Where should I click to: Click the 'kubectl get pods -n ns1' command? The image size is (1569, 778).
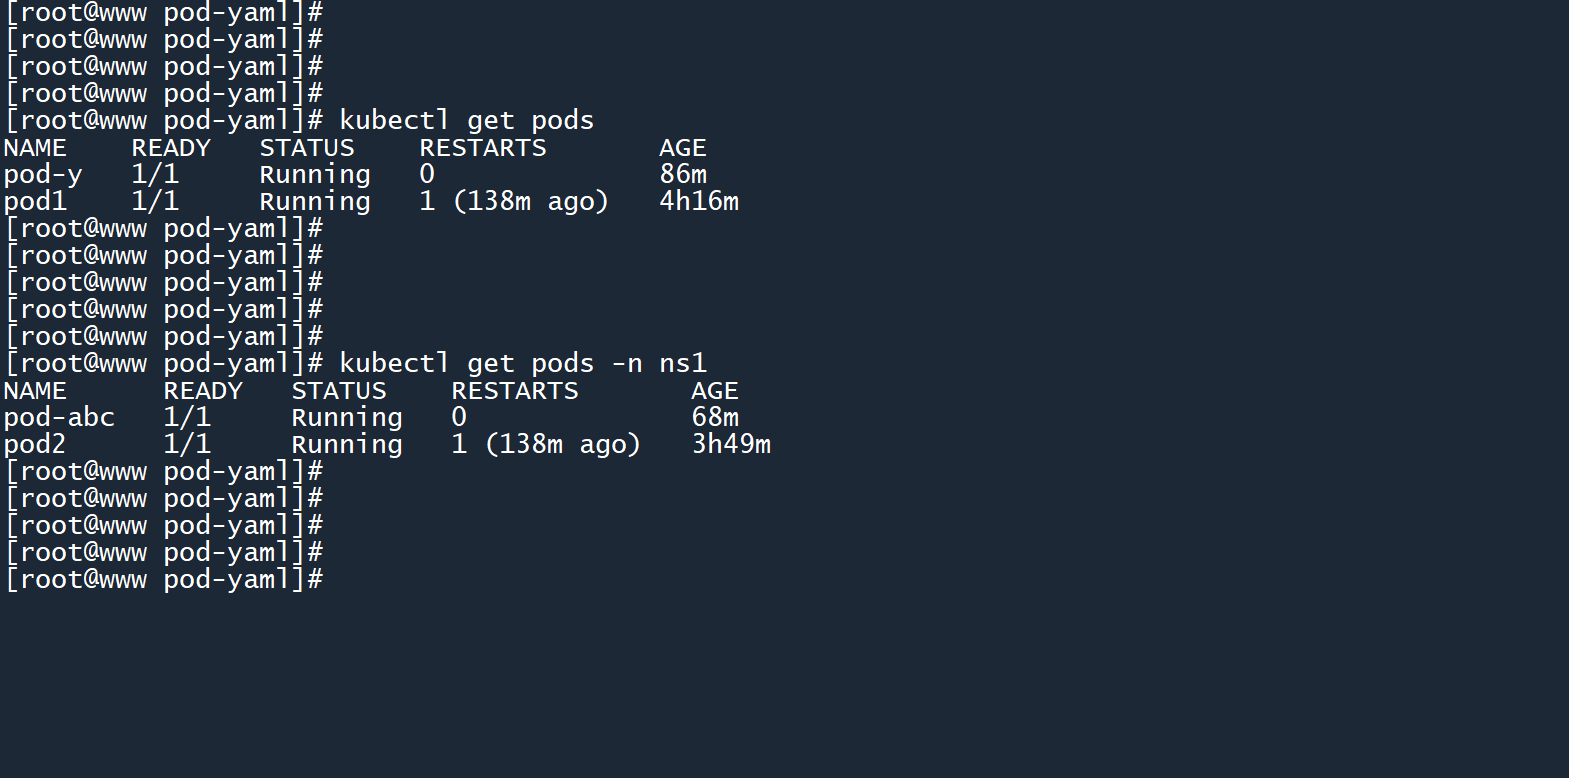[522, 364]
